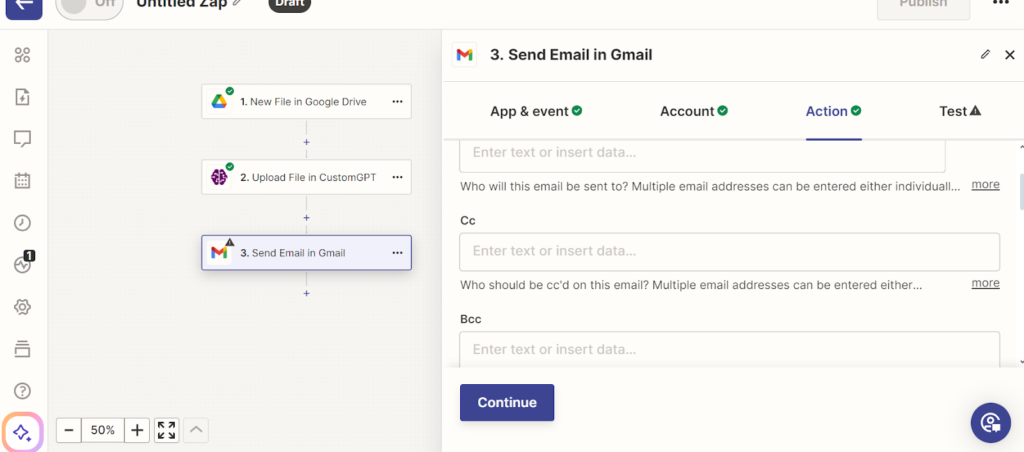
Task: Open menu for Gmail step
Action: pos(397,253)
